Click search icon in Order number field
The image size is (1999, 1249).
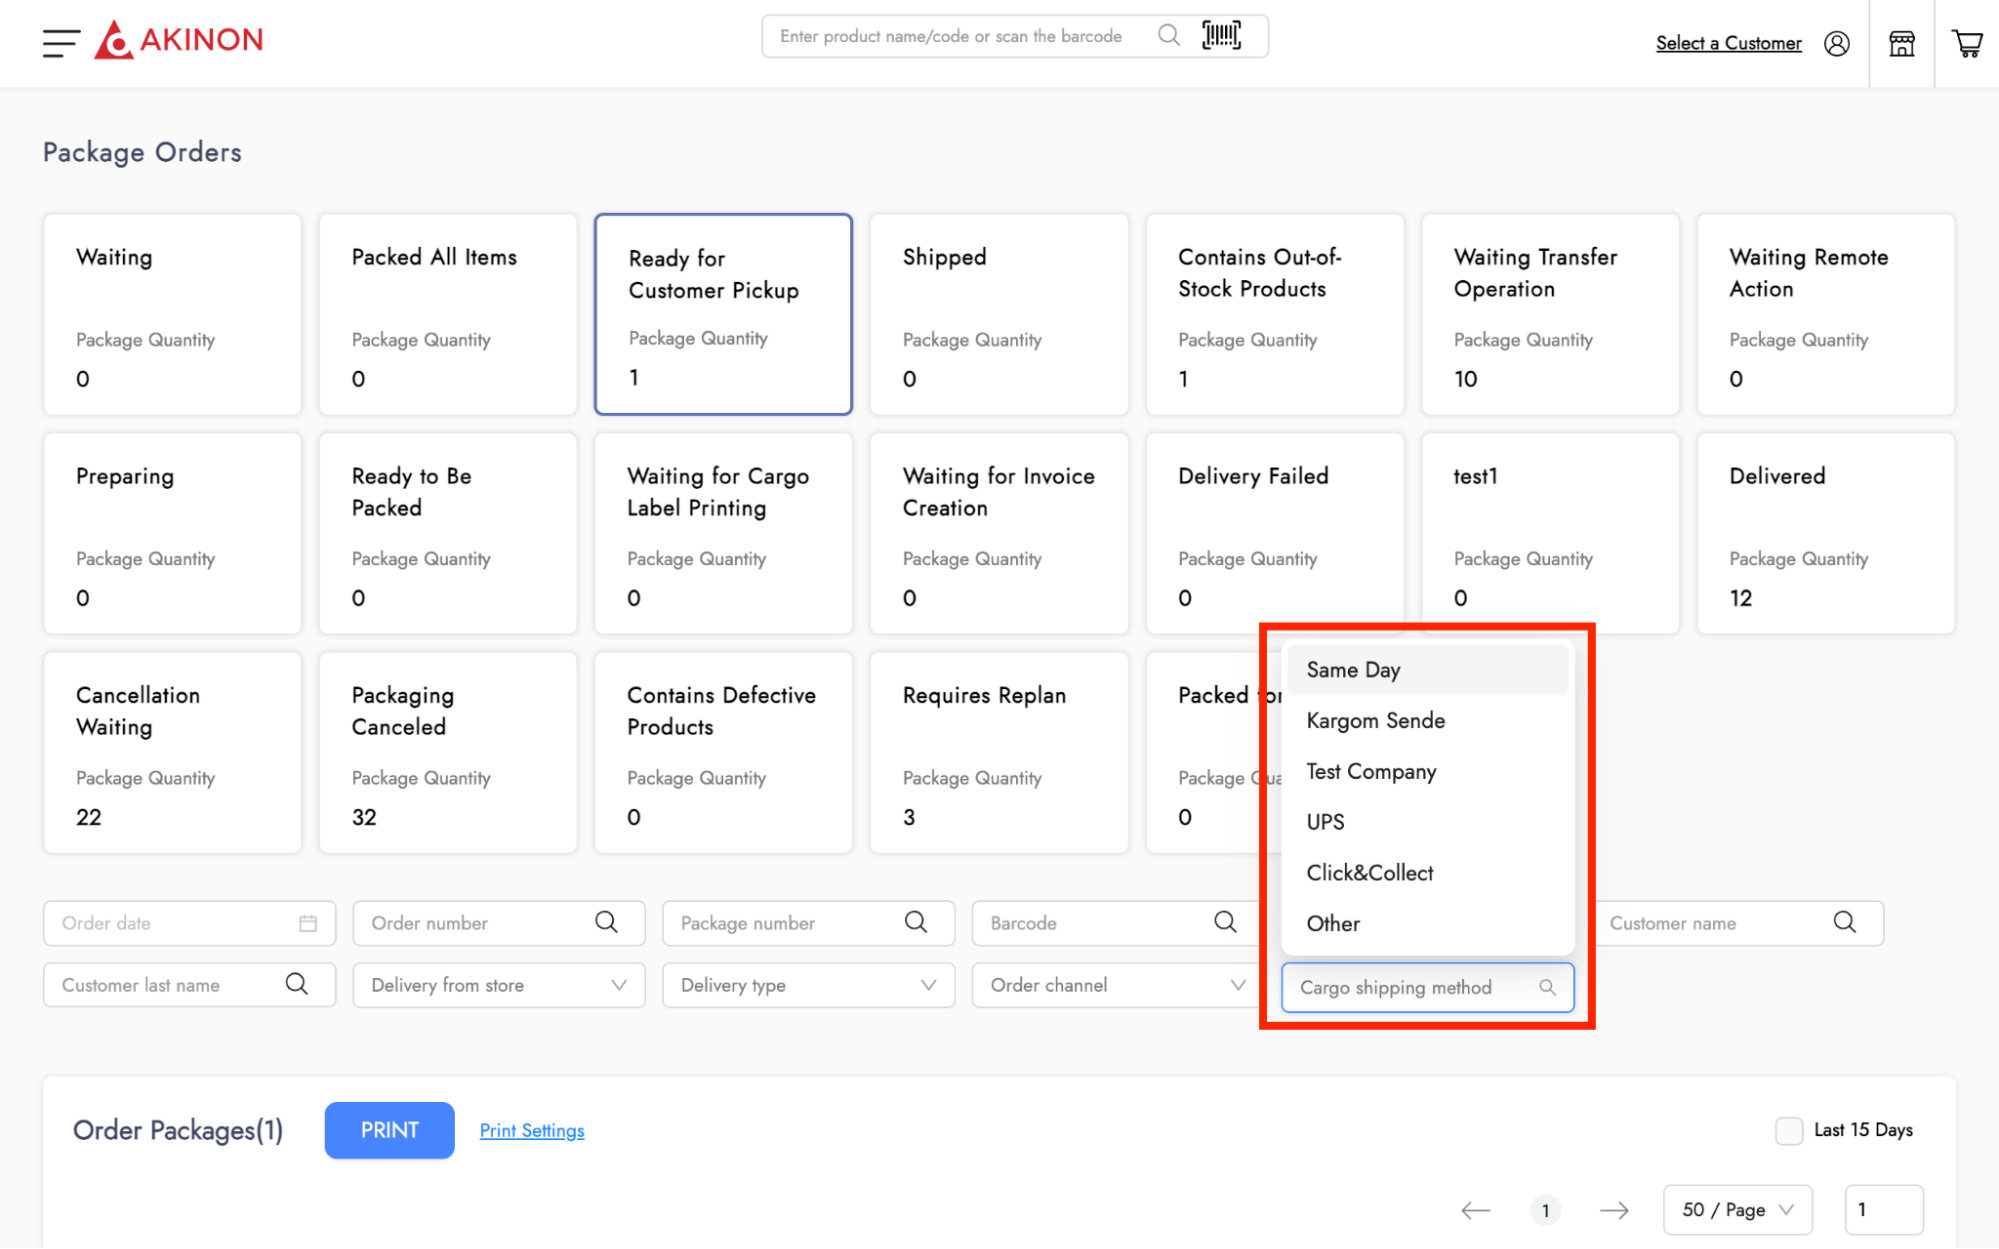click(606, 922)
